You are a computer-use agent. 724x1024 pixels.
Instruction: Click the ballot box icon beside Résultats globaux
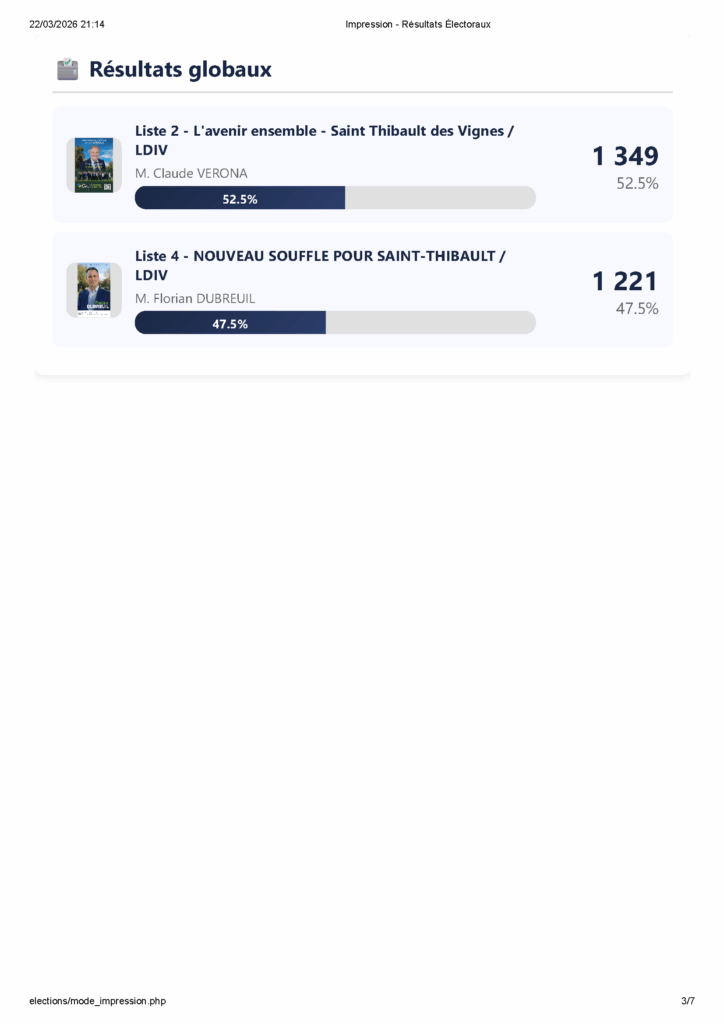pyautogui.click(x=67, y=70)
